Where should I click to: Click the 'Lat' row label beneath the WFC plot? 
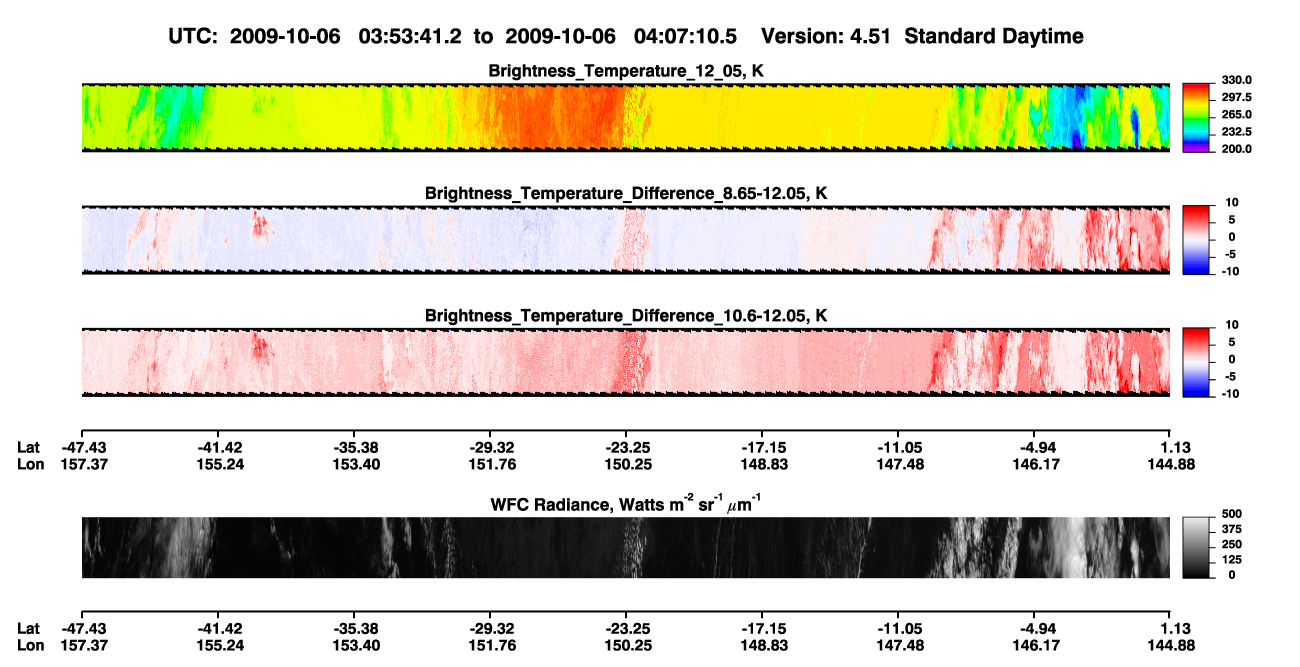(x=28, y=629)
